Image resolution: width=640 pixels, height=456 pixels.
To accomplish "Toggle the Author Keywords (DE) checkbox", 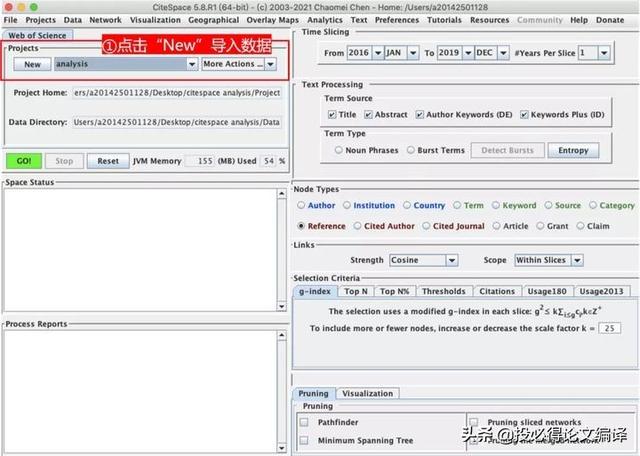I will tap(420, 115).
